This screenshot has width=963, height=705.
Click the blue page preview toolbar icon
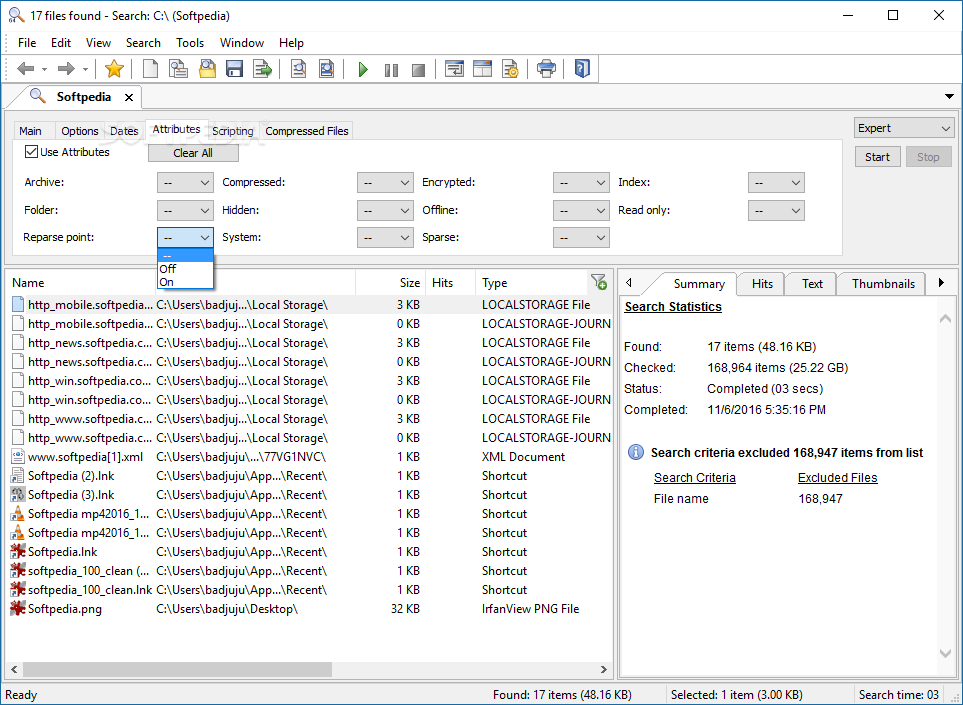[x=327, y=69]
